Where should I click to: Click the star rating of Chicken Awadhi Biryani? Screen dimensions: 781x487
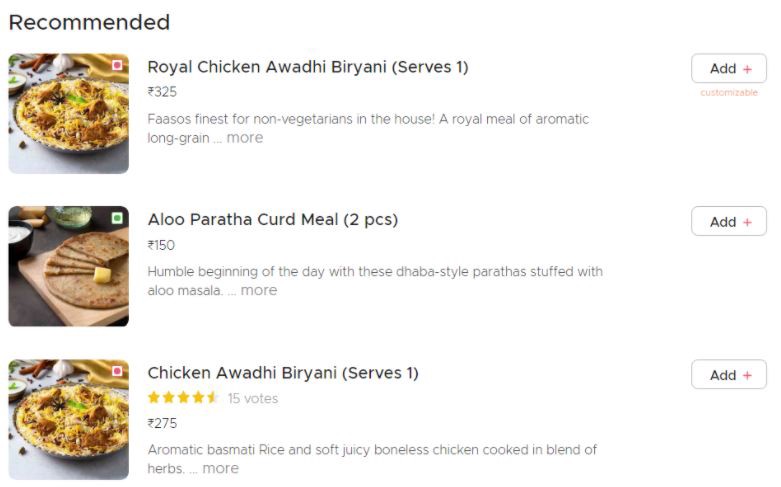tap(183, 398)
